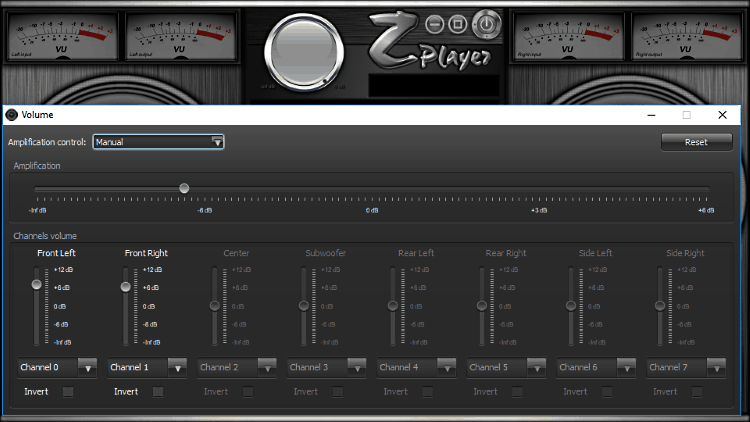750x422 pixels.
Task: Toggle Invert checkbox under Side Right
Action: tap(697, 392)
